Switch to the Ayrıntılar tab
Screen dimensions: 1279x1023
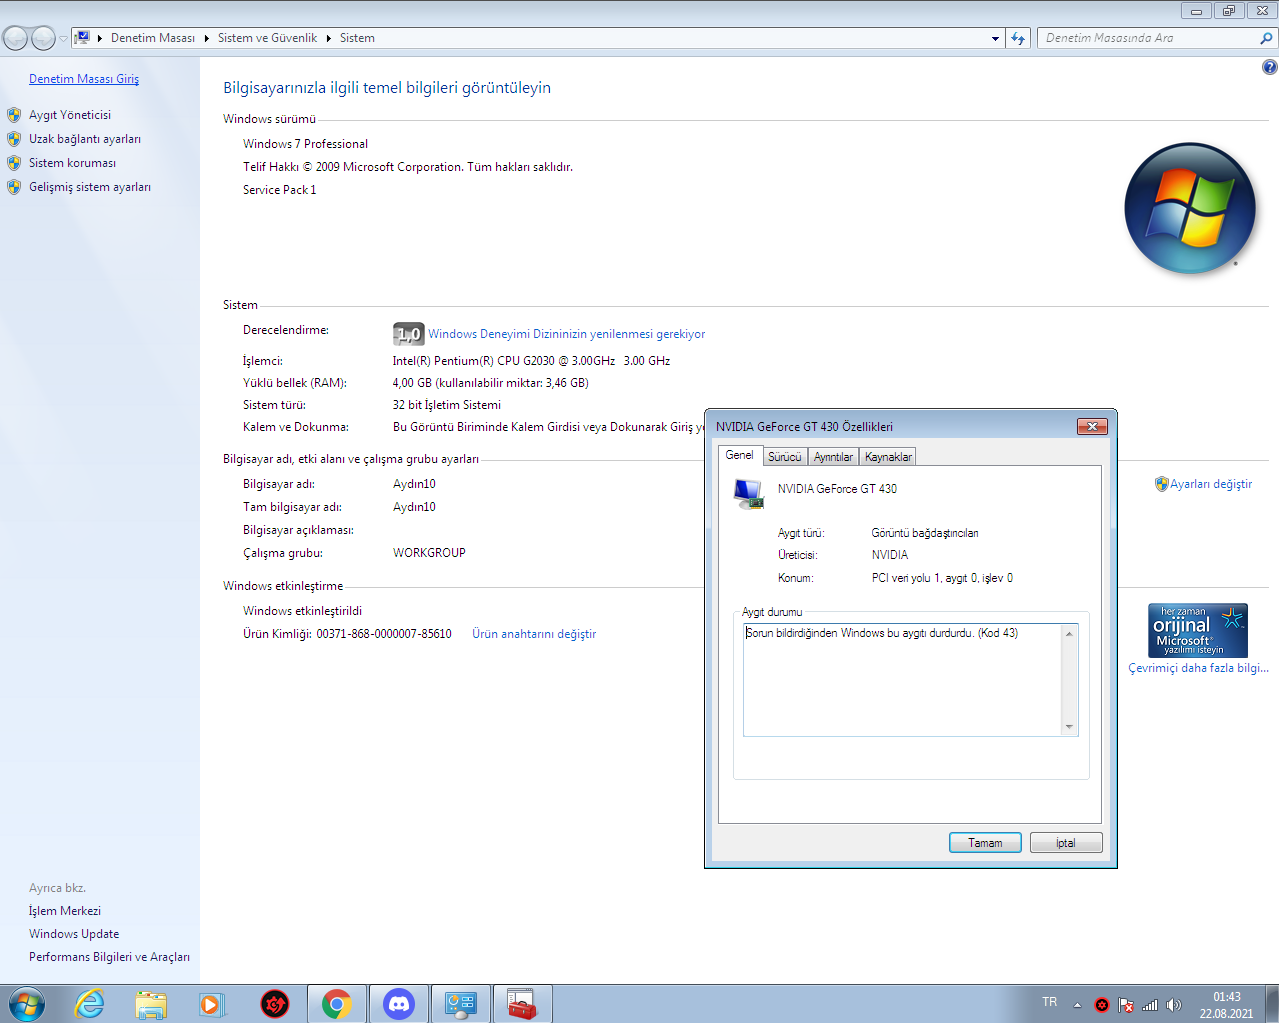[833, 457]
